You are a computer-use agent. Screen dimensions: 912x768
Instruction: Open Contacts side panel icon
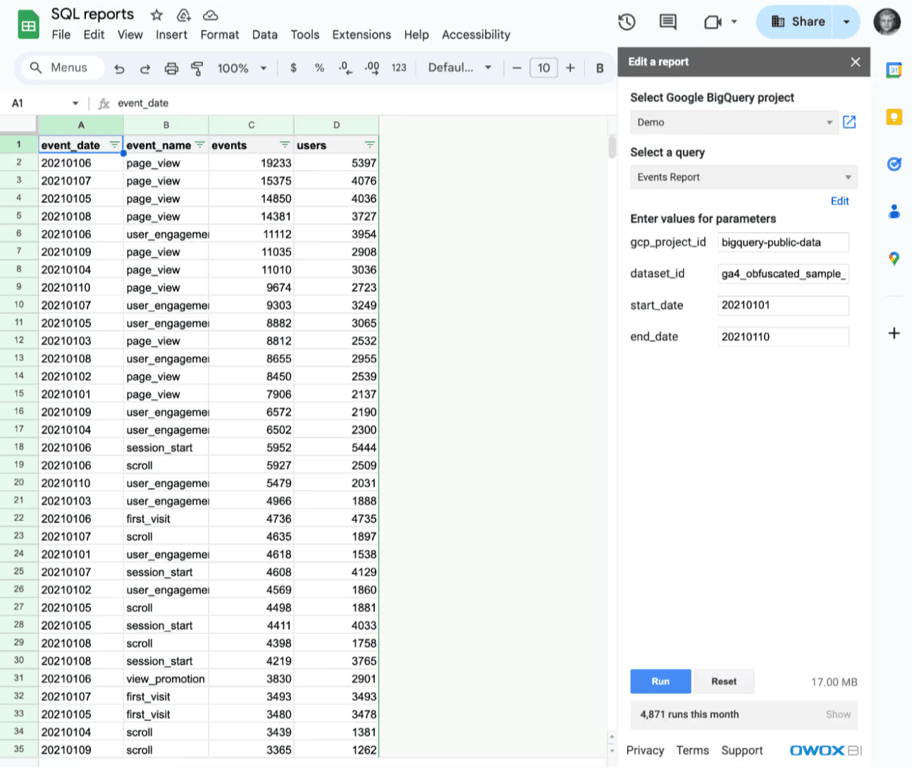click(894, 211)
